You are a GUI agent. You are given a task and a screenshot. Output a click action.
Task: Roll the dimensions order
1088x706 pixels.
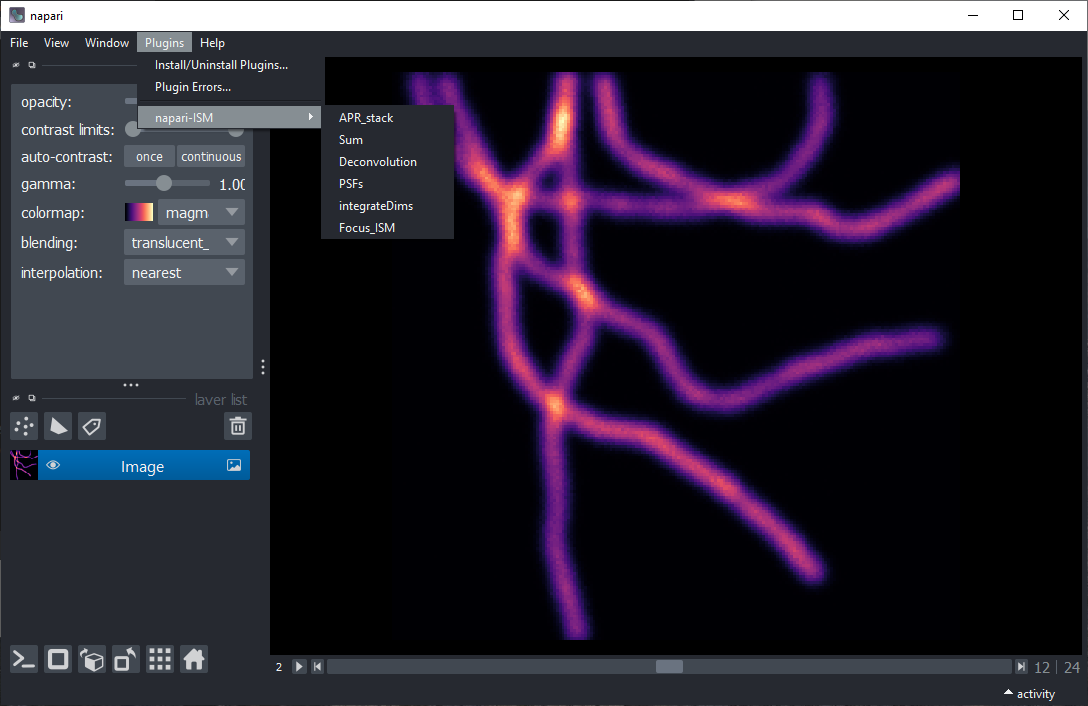click(92, 659)
